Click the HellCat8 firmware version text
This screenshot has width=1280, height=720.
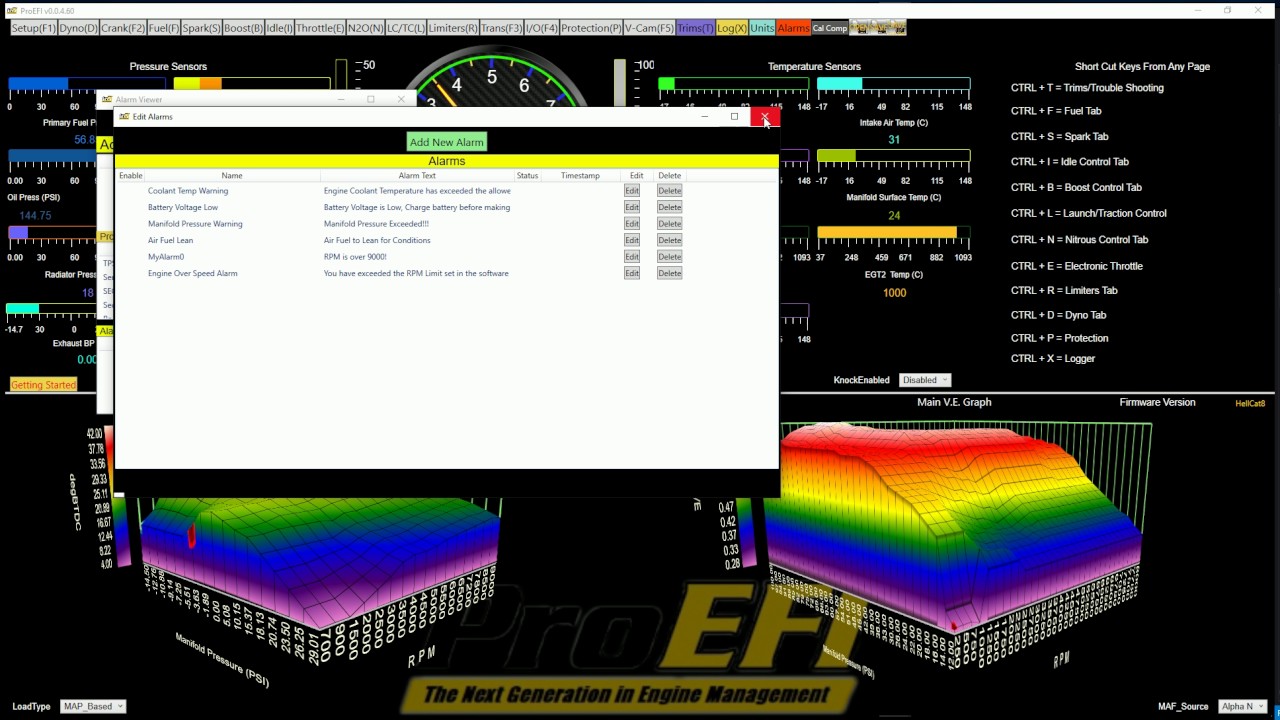1250,403
